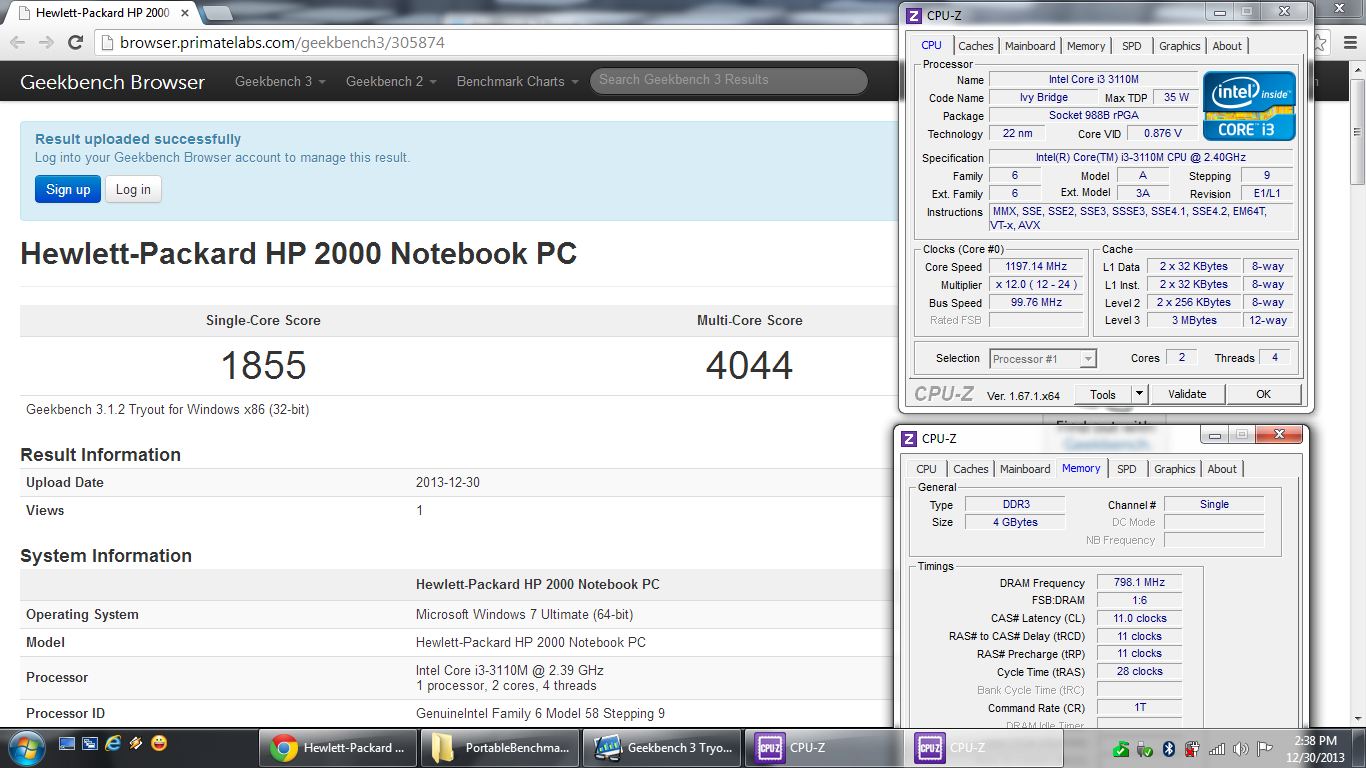Click the Single-Core Score value 1855
The image size is (1366, 768).
tap(263, 366)
